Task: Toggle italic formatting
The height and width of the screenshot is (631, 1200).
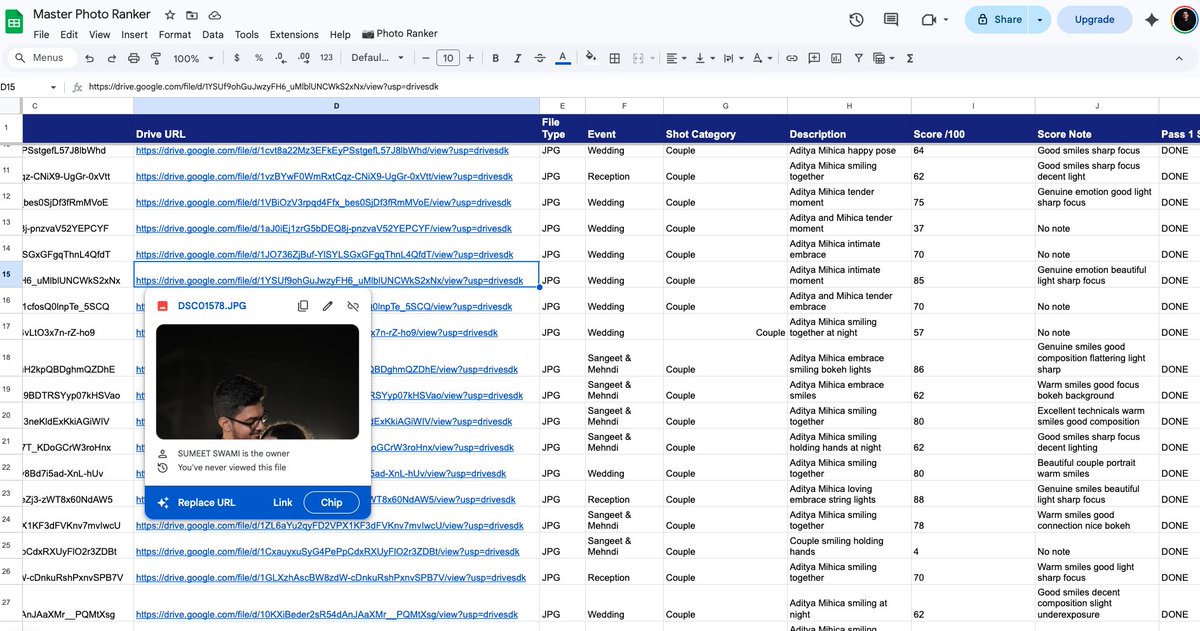Action: (x=517, y=58)
